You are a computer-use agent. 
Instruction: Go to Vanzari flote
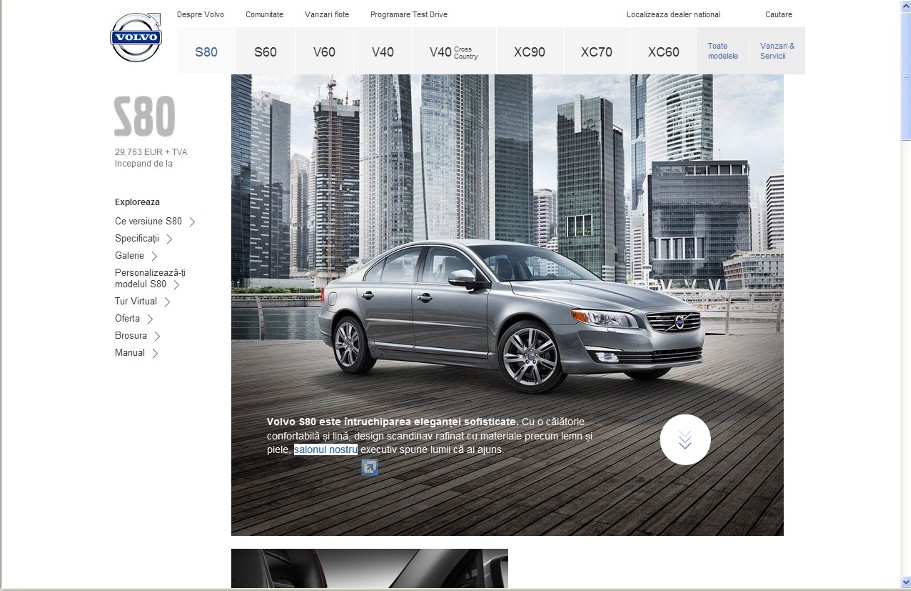pyautogui.click(x=327, y=15)
